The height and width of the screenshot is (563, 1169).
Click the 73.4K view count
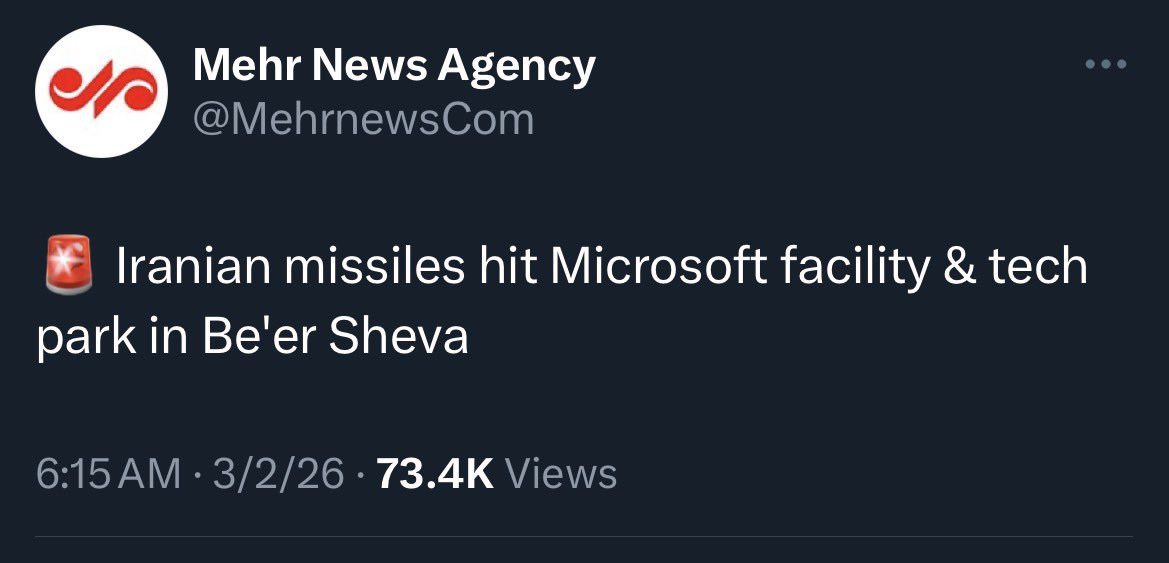[x=435, y=472]
